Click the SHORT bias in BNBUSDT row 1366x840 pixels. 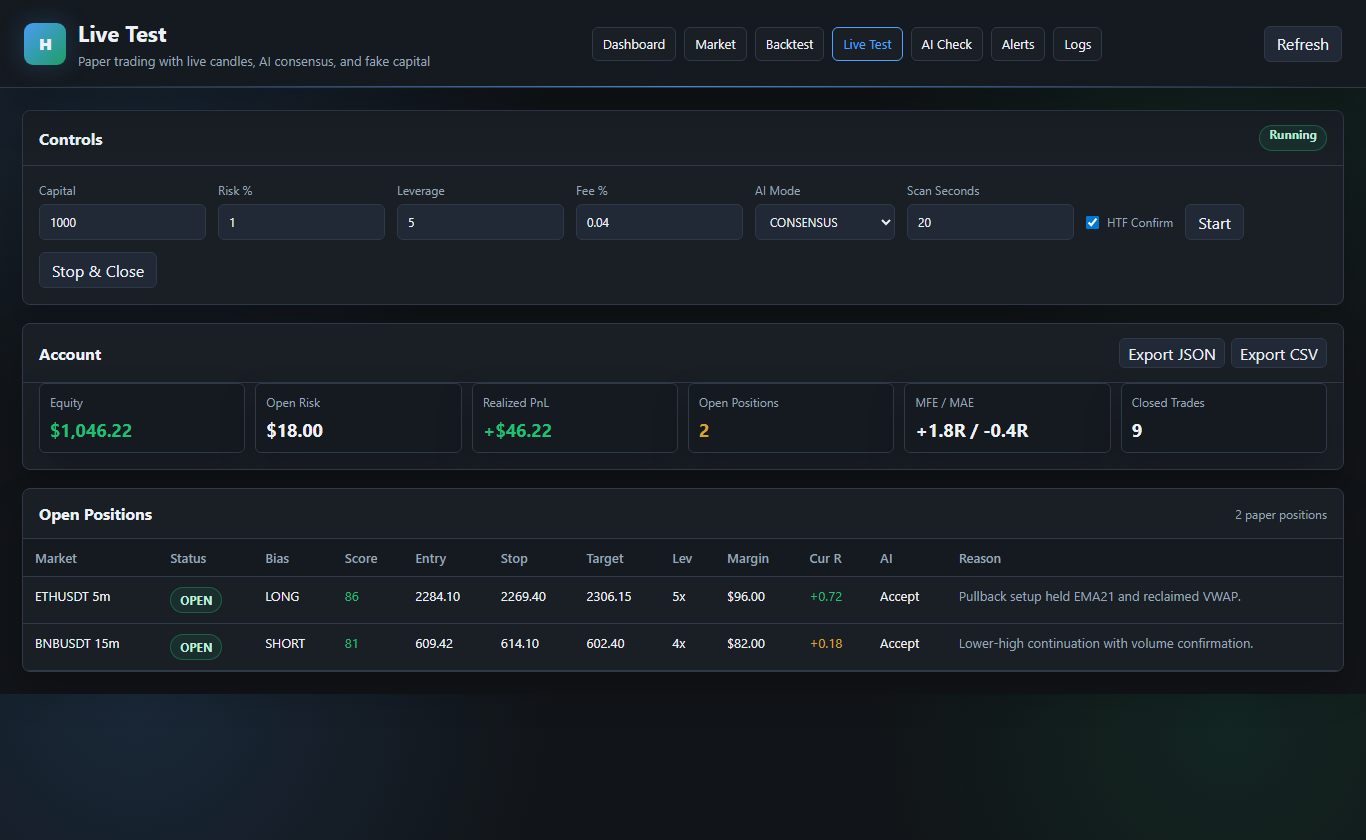pos(285,643)
